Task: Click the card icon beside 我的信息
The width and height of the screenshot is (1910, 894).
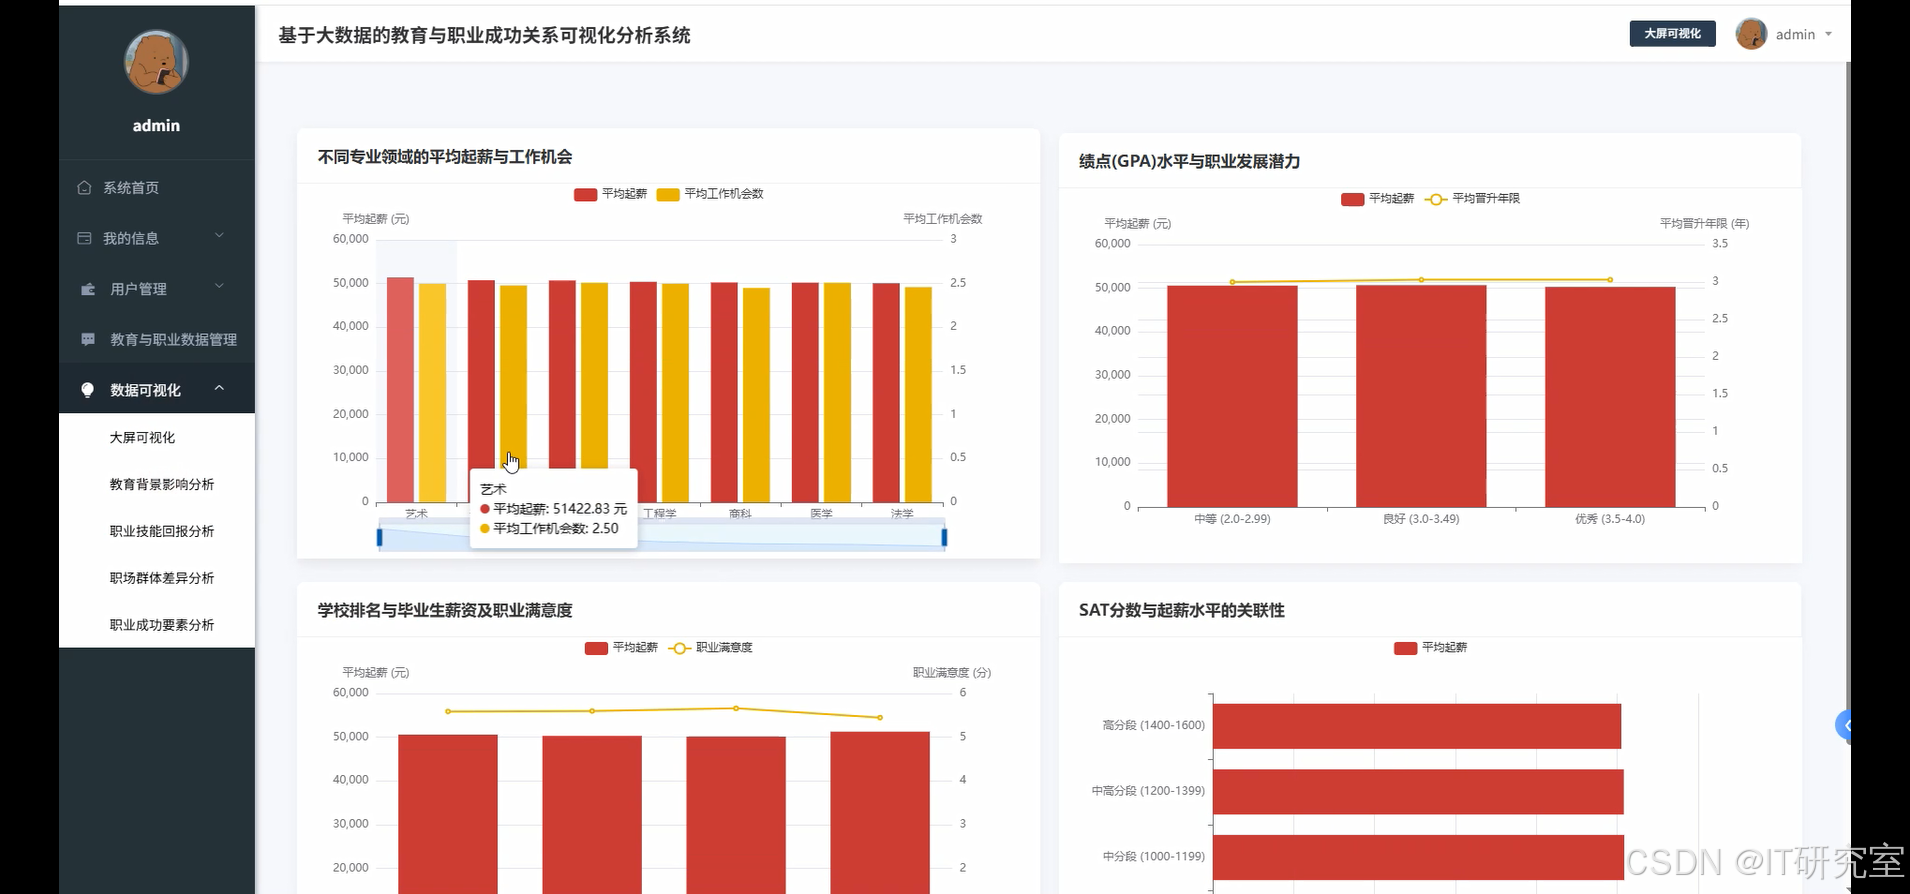Action: pos(84,238)
